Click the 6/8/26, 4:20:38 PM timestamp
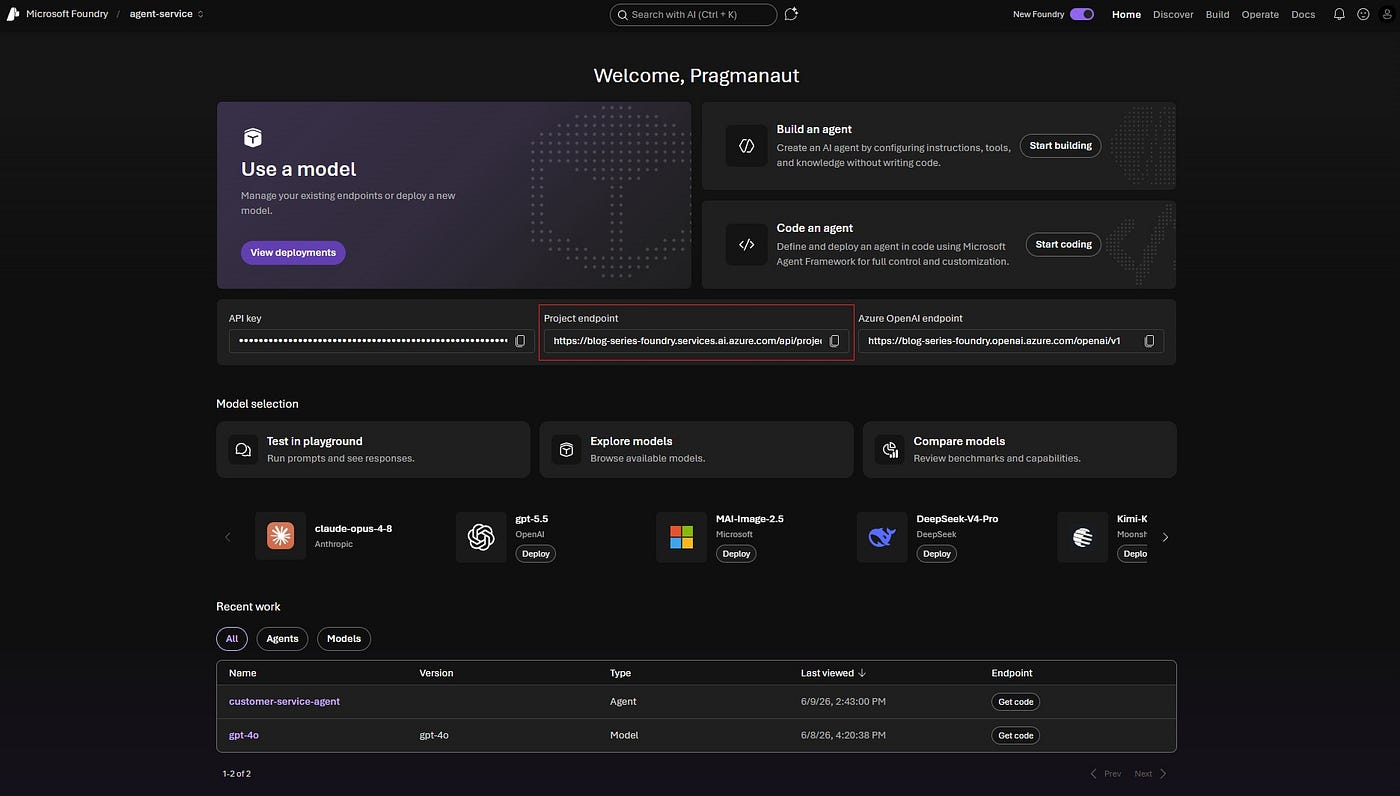 point(843,735)
